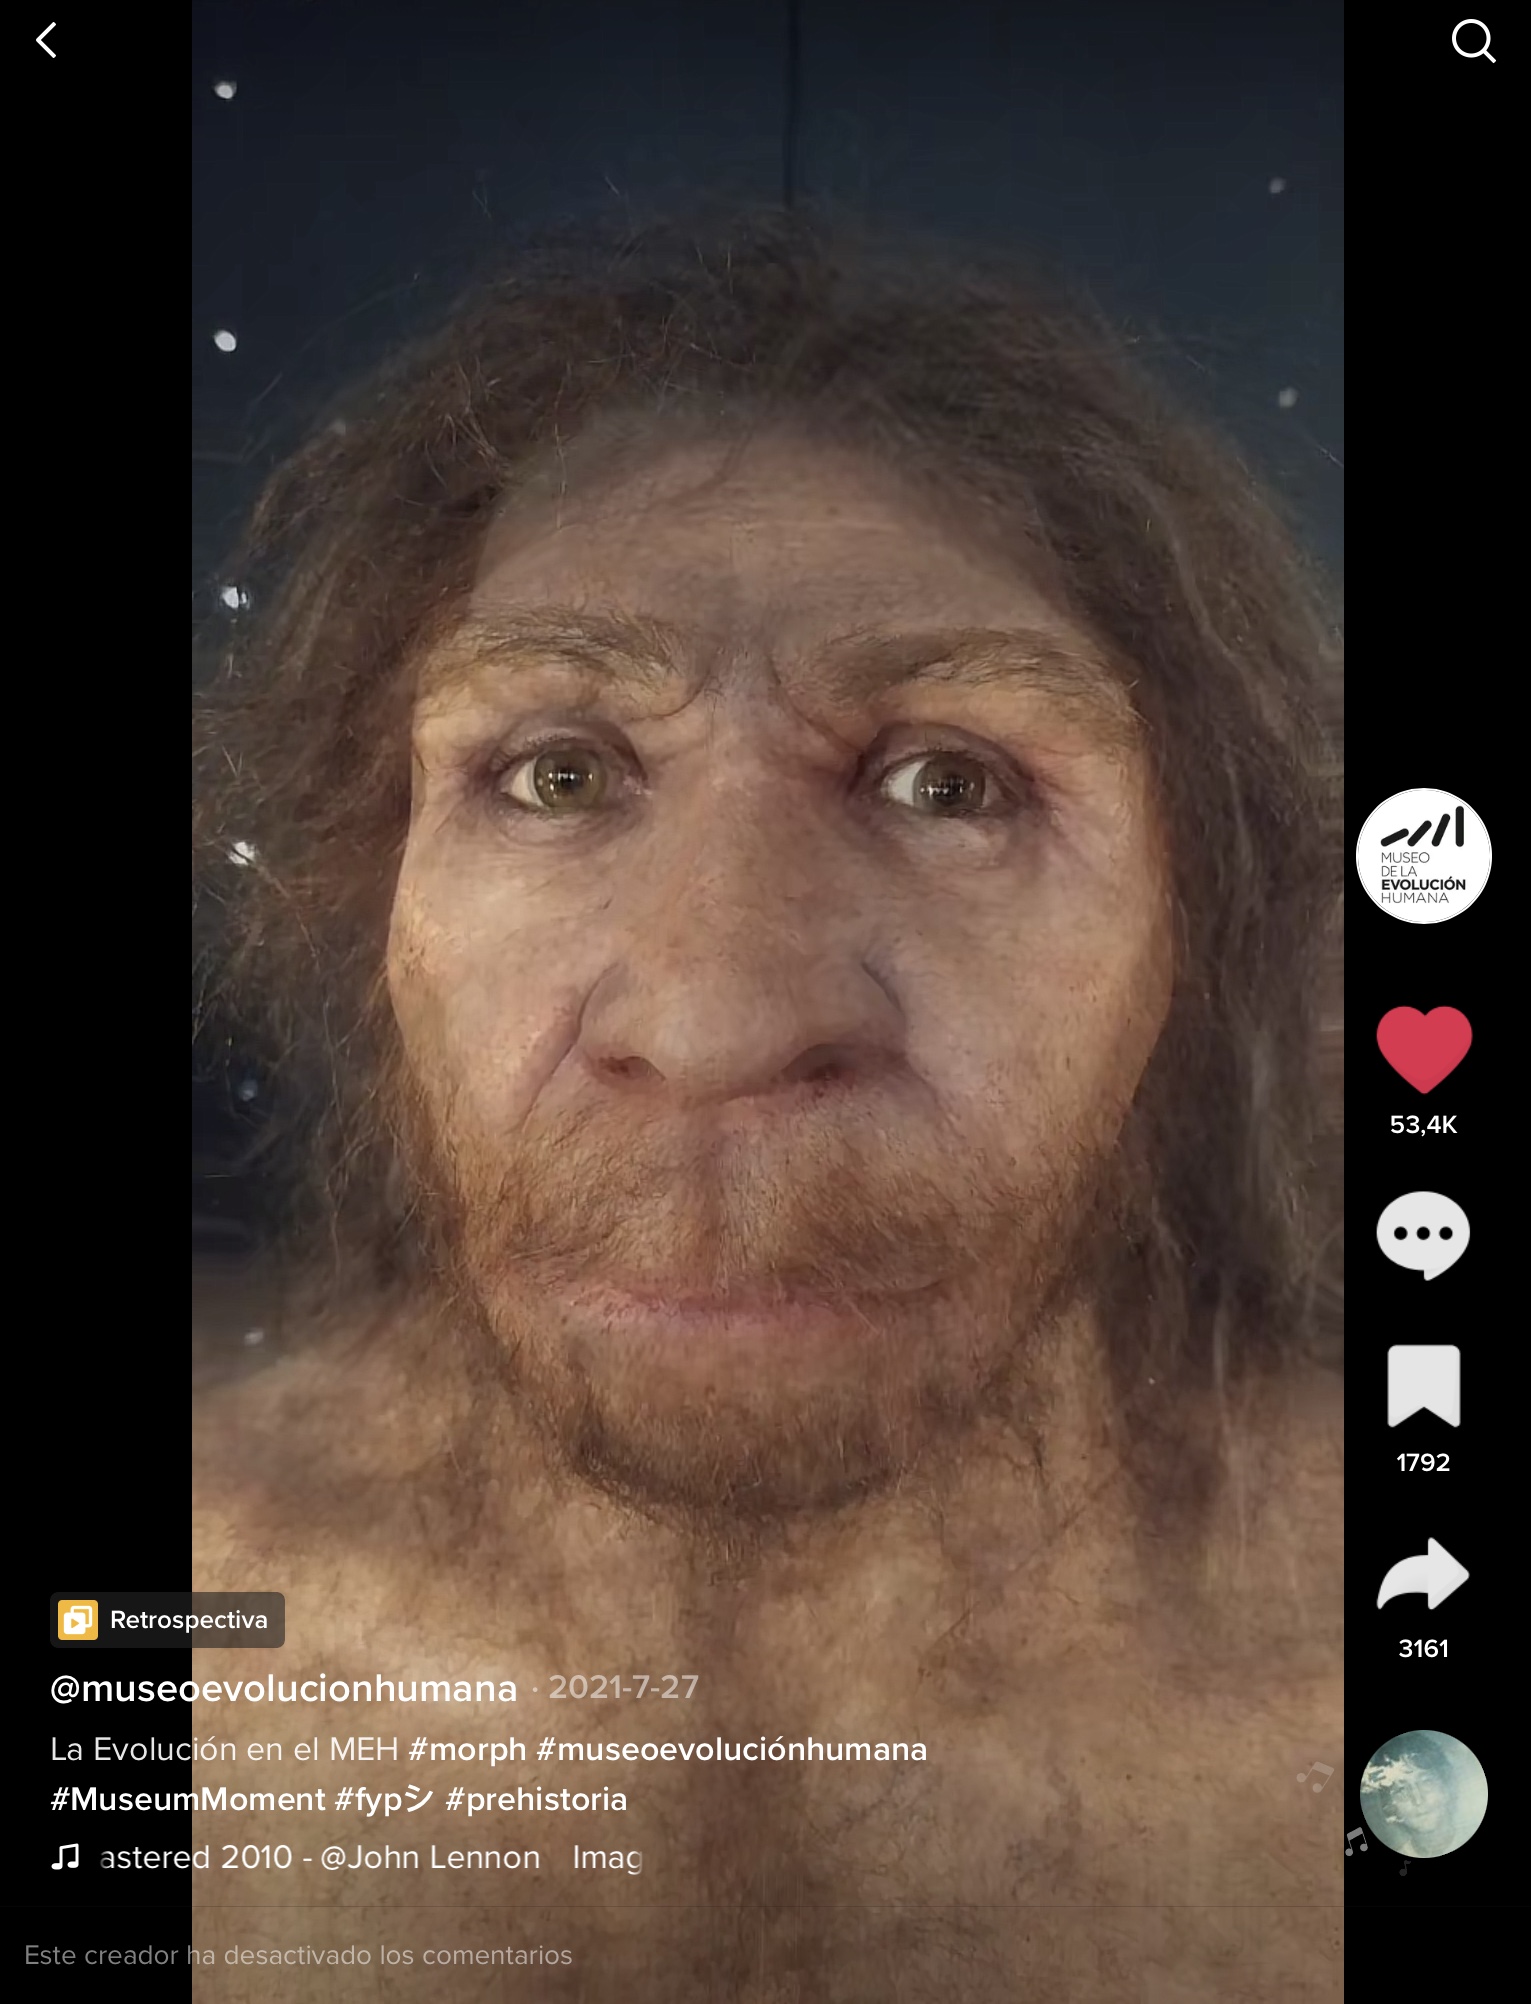The width and height of the screenshot is (1531, 2004).
Task: Pause the video by tapping the face
Action: click(767, 900)
